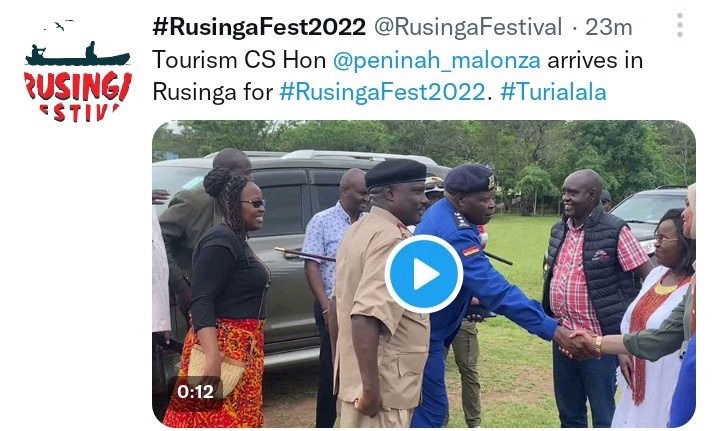Click the red RUSINGA logo text
The image size is (720, 431).
[78, 86]
